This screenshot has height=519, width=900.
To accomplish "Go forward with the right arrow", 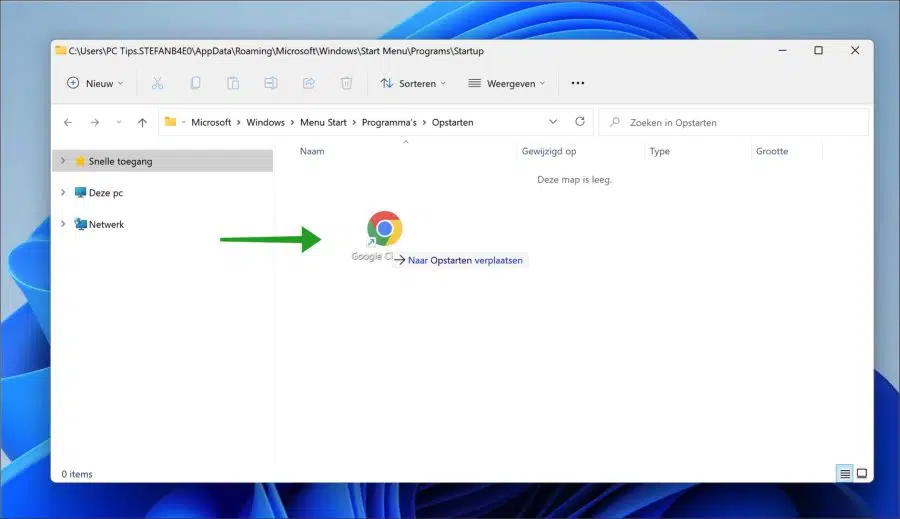I will pyautogui.click(x=95, y=122).
